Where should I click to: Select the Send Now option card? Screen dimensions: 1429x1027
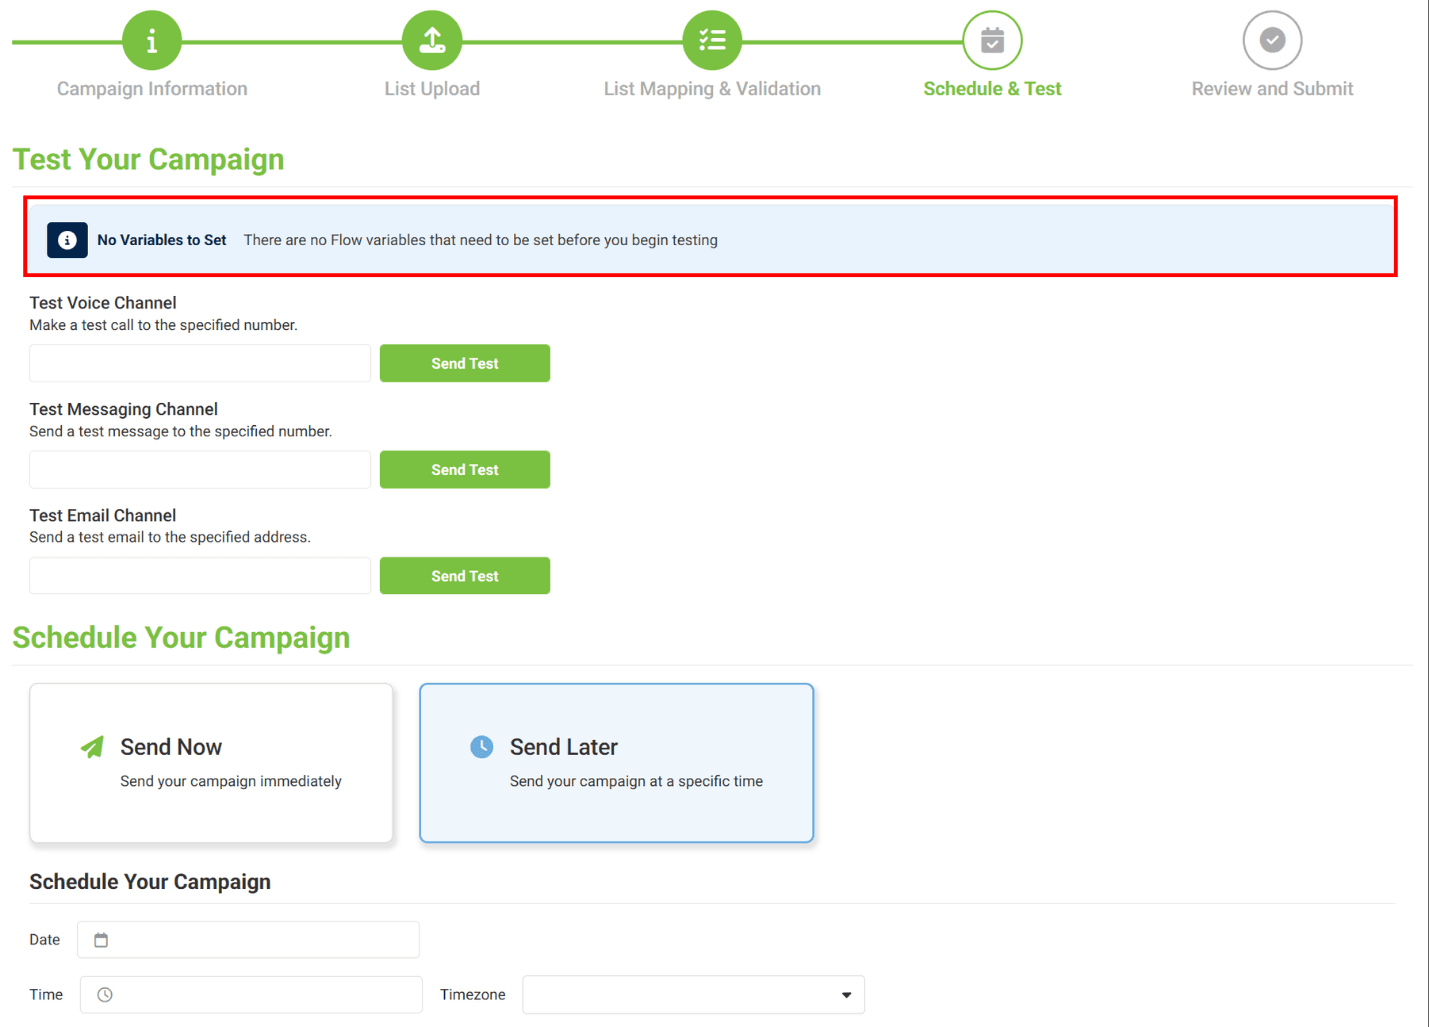(x=211, y=763)
